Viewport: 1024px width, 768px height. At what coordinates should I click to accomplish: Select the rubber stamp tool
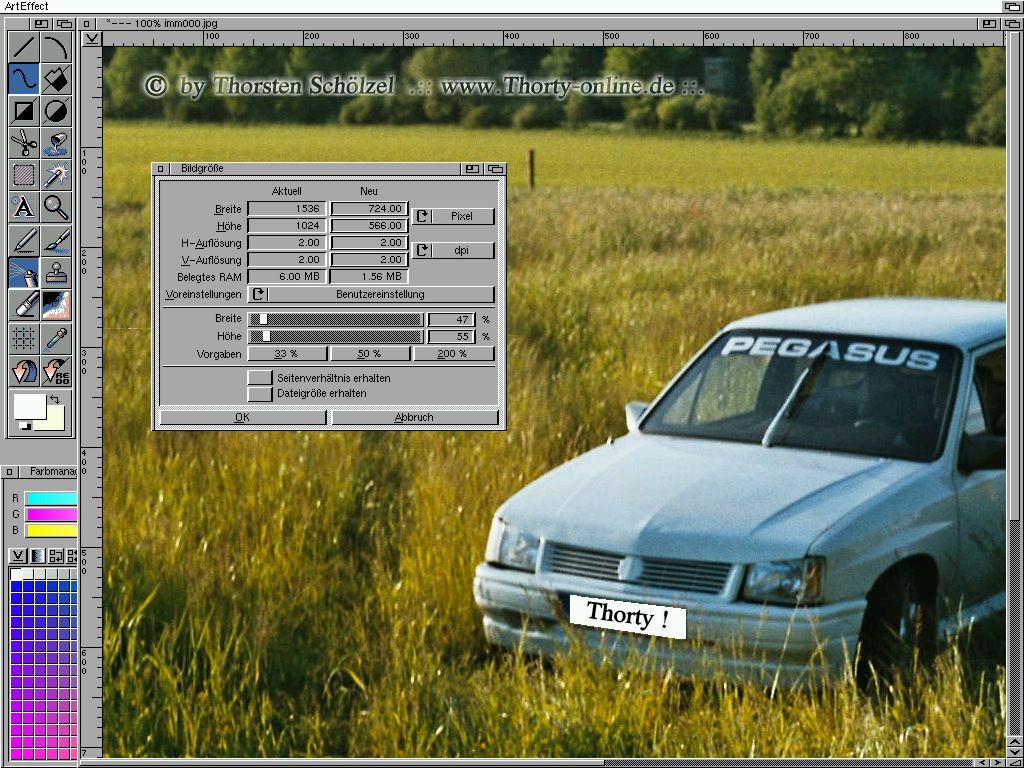(x=56, y=272)
